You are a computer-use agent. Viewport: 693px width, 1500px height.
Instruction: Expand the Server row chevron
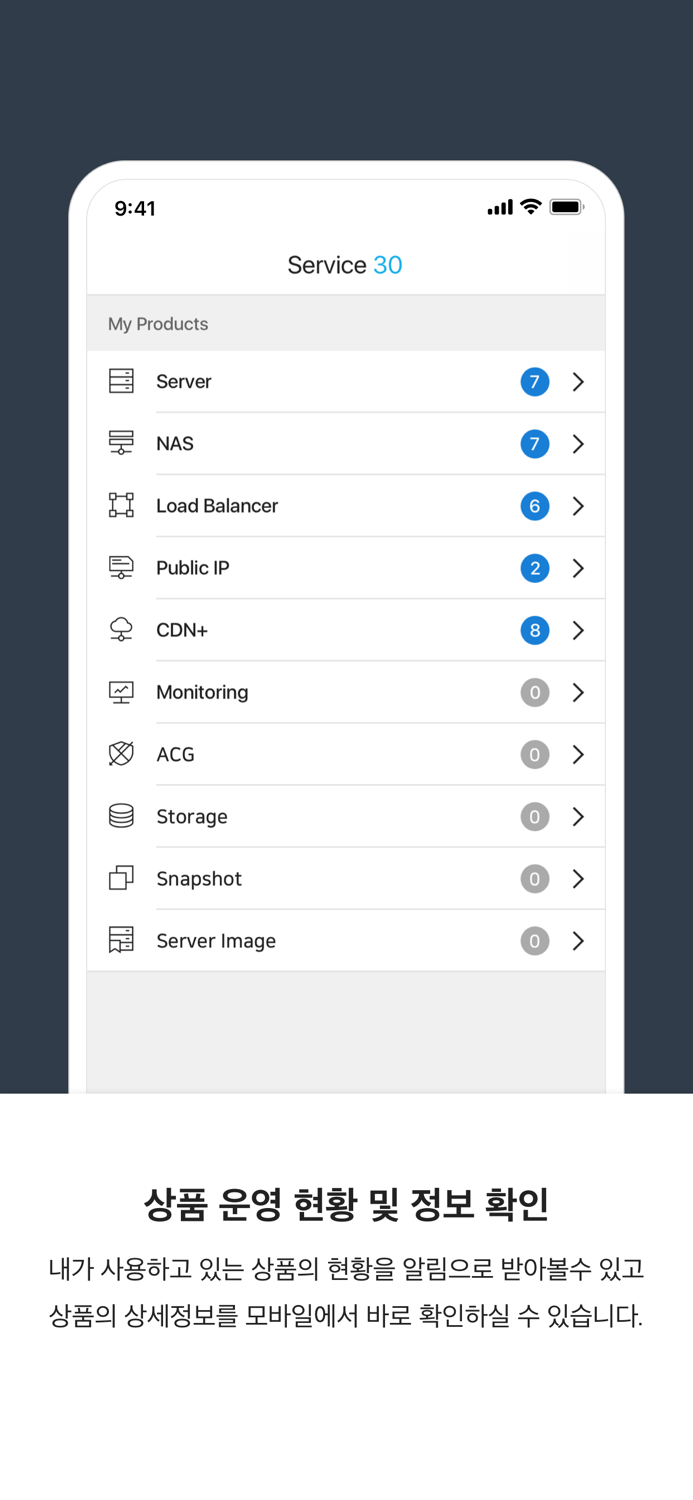click(x=578, y=382)
